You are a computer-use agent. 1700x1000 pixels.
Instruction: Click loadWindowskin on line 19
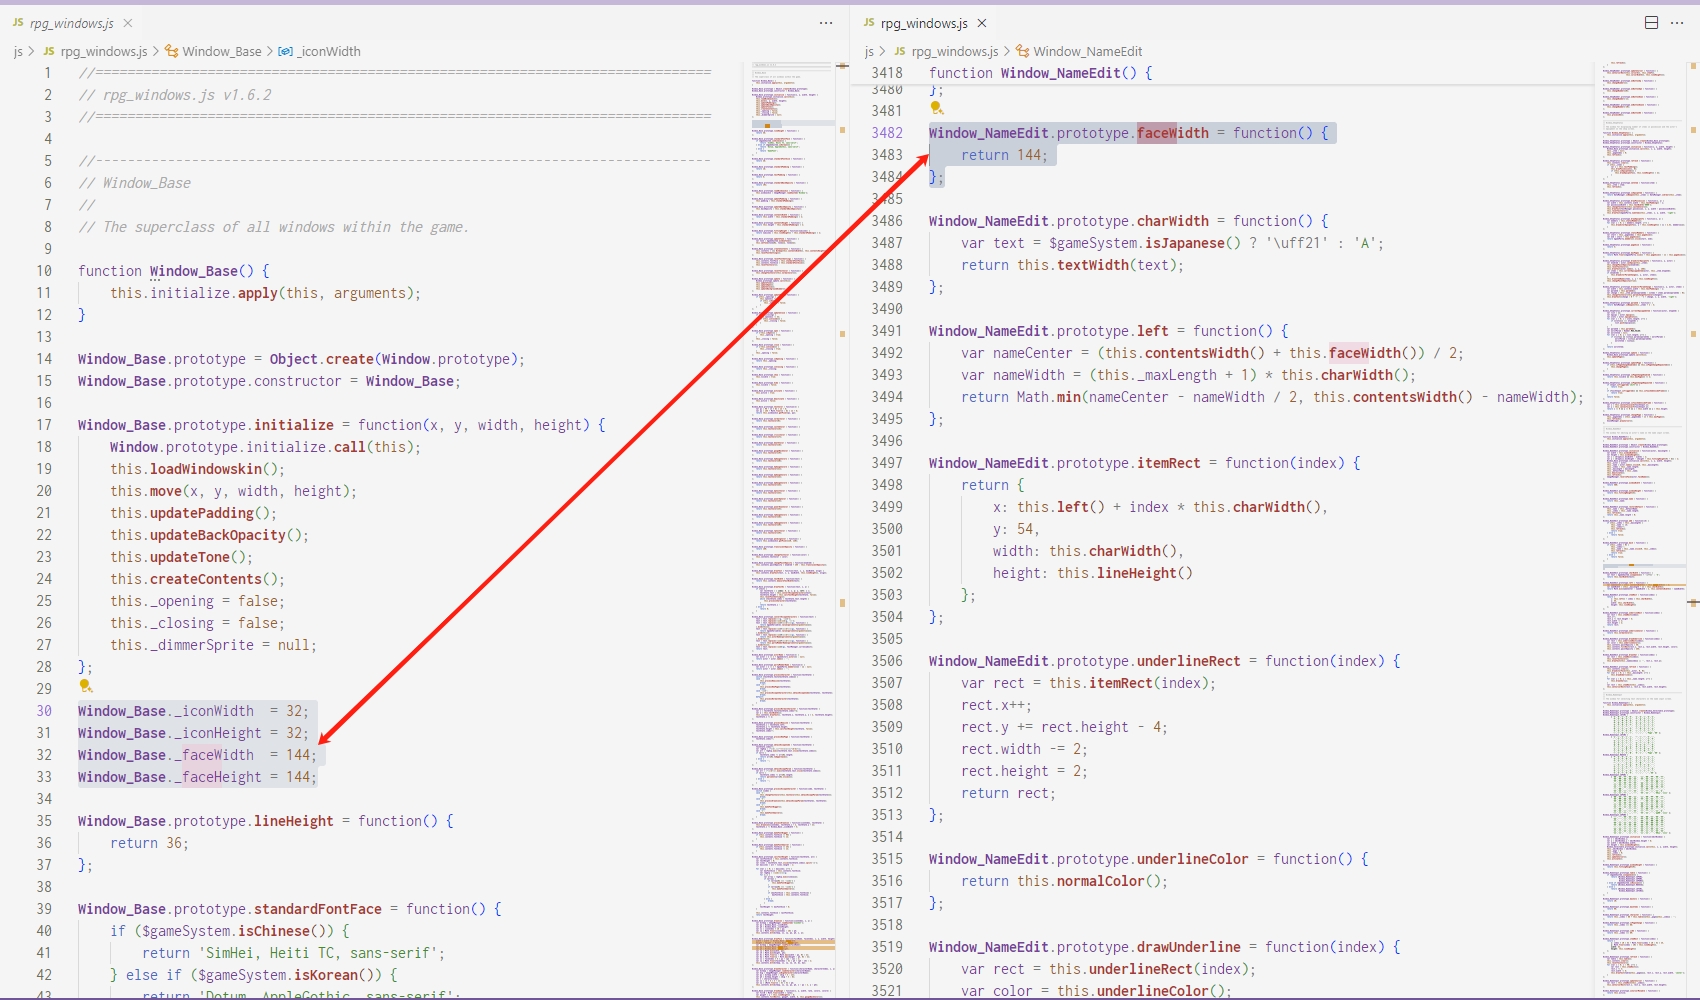206,469
